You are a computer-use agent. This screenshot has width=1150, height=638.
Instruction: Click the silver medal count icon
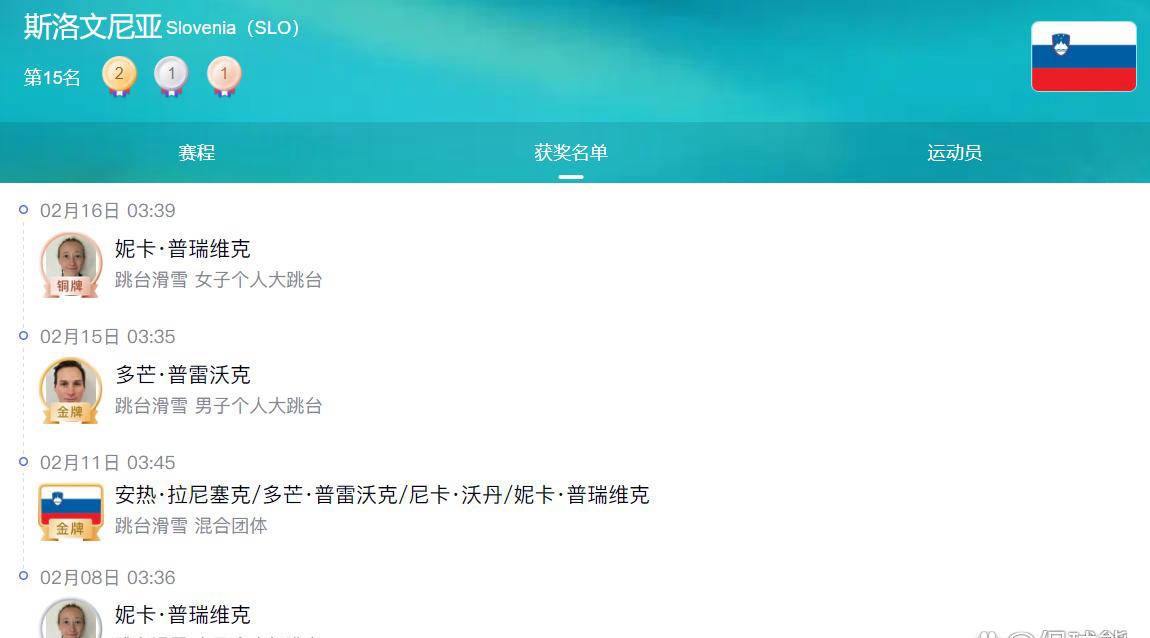(171, 76)
